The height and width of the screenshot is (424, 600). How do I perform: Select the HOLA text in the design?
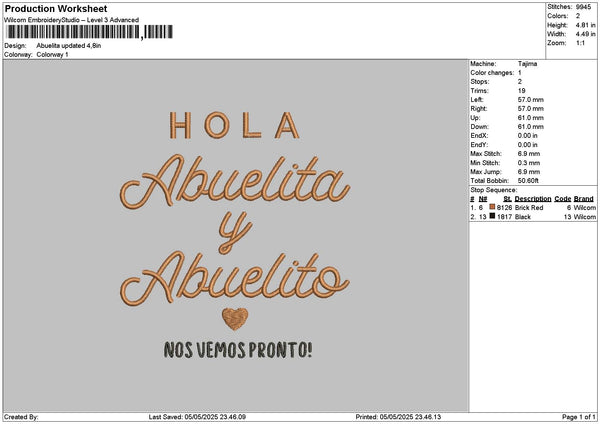pos(234,125)
